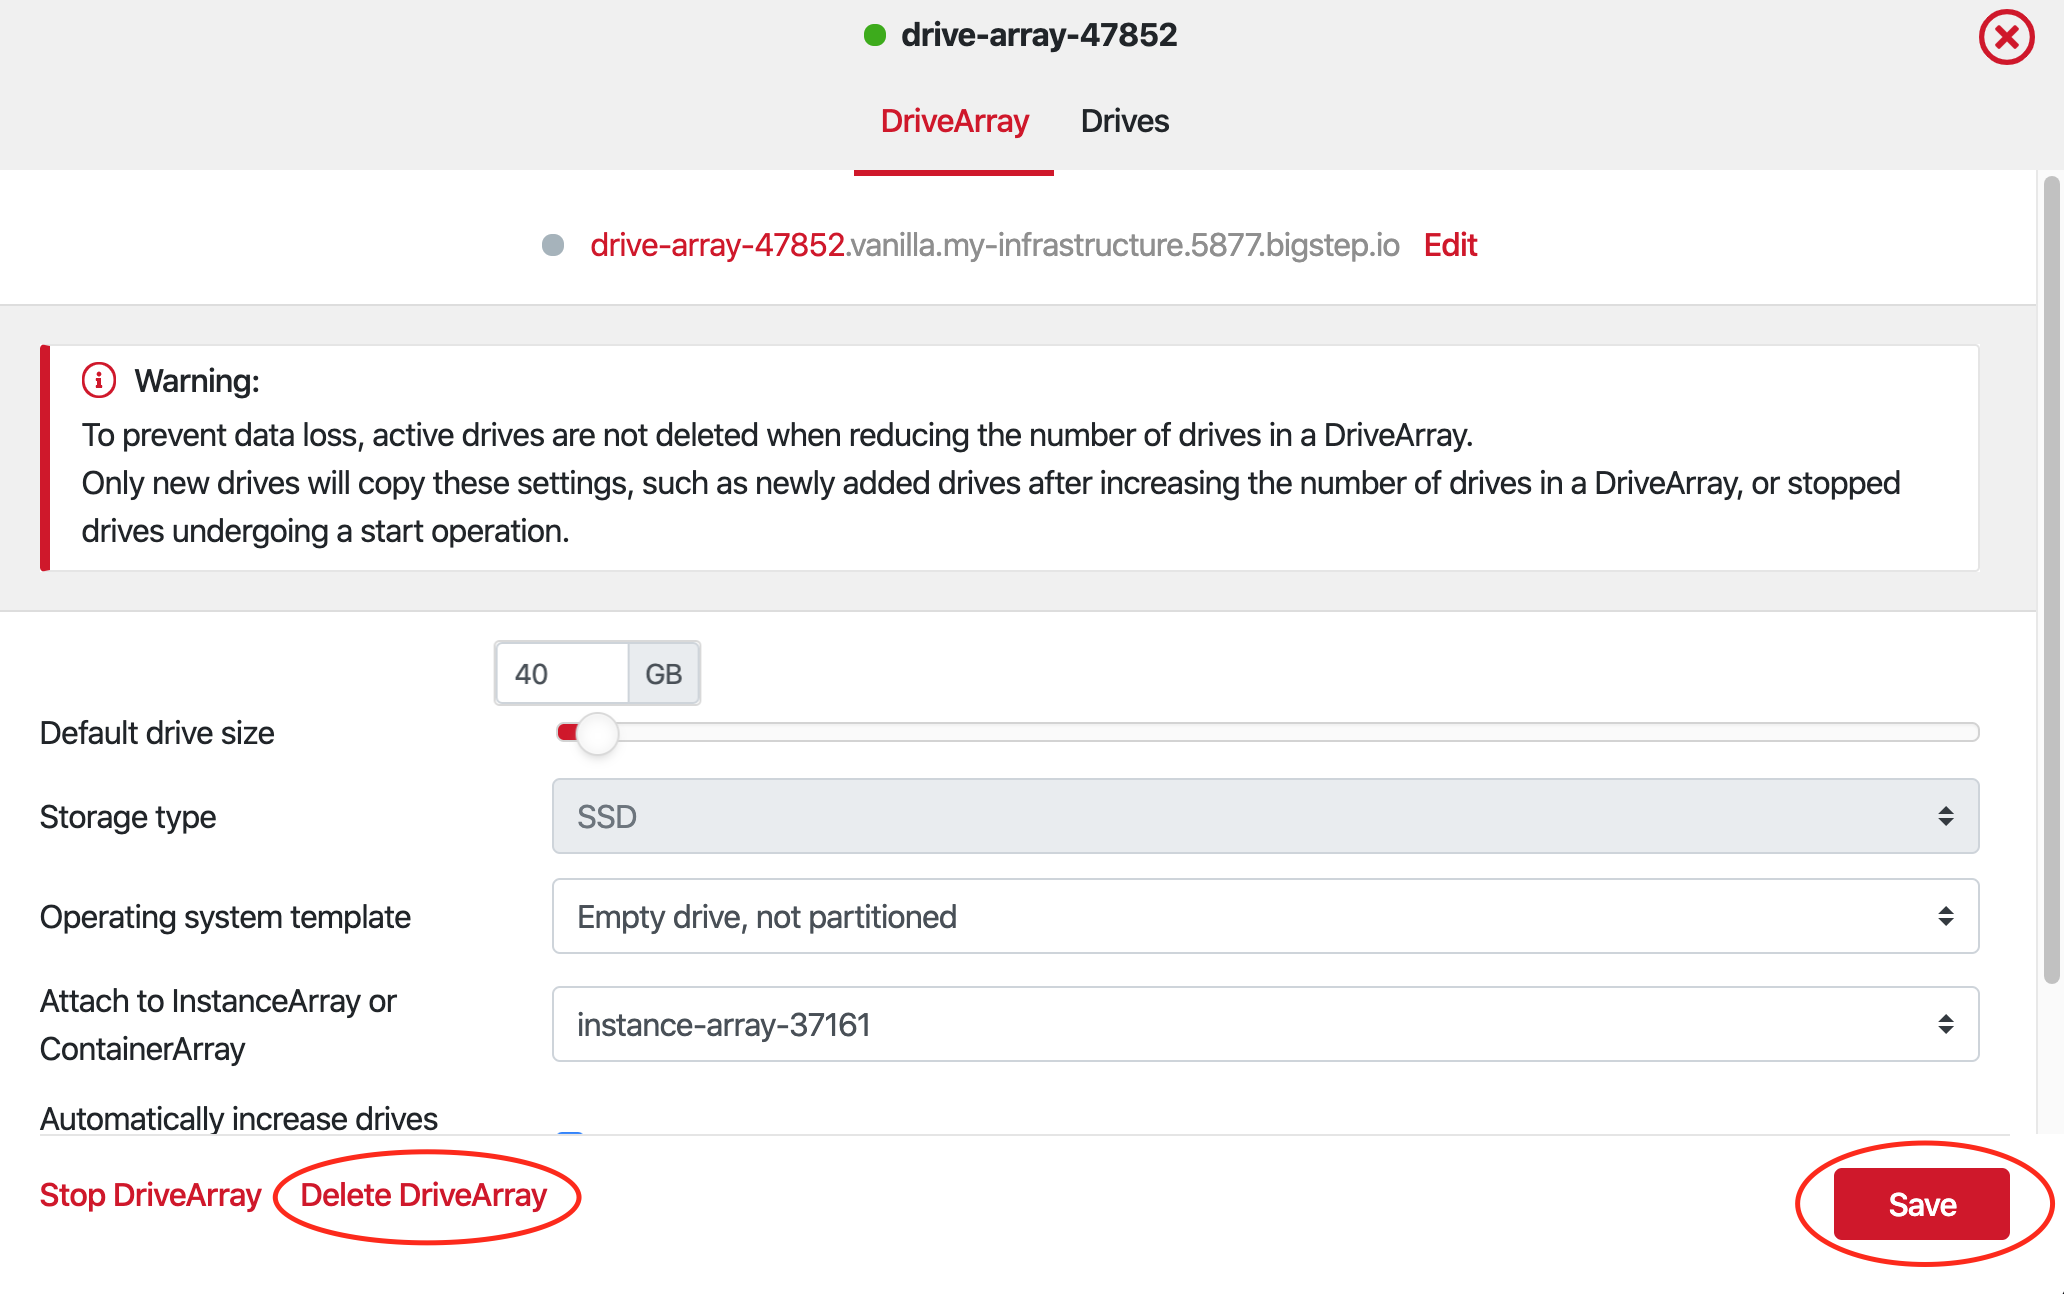Switch to the Drives tab
Image resolution: width=2064 pixels, height=1294 pixels.
1124,121
